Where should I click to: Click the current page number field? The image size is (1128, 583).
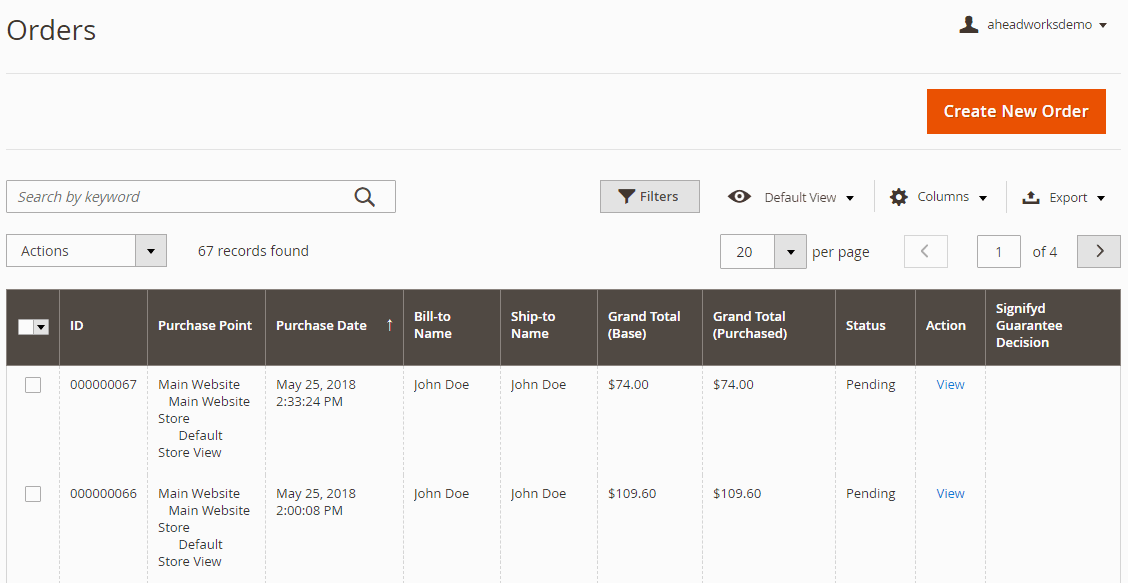point(999,252)
